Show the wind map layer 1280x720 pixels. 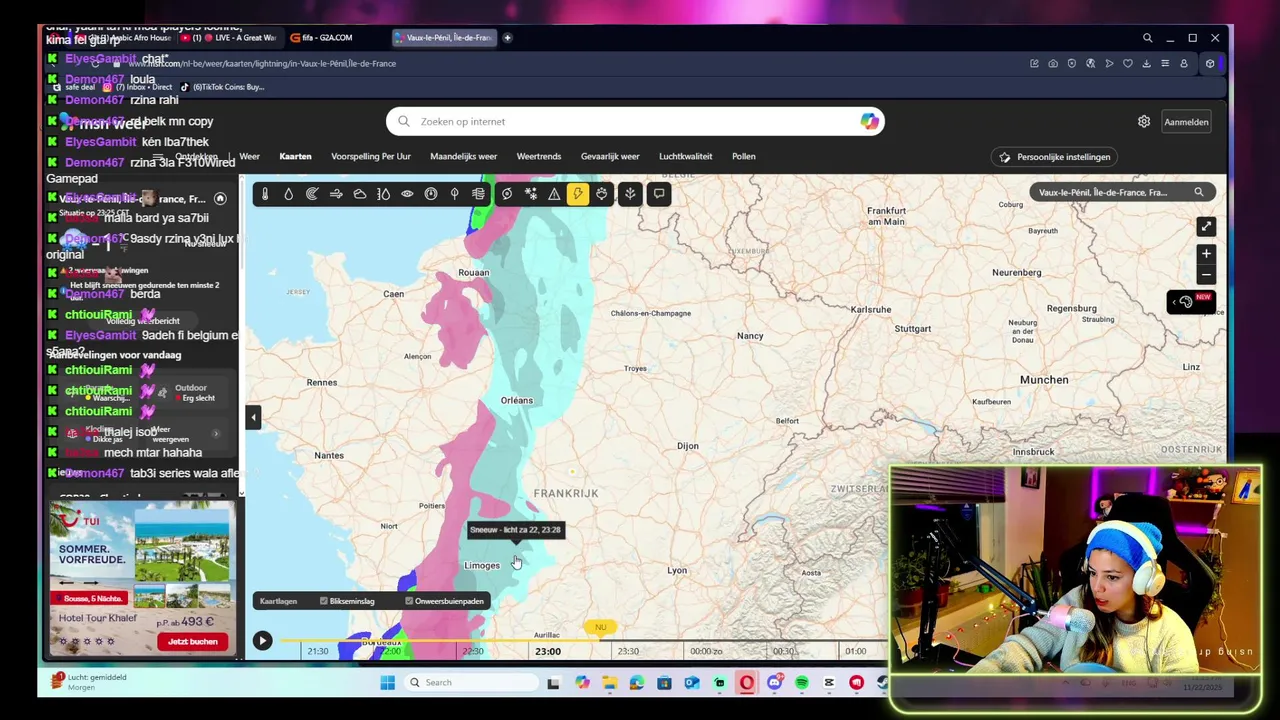point(336,194)
